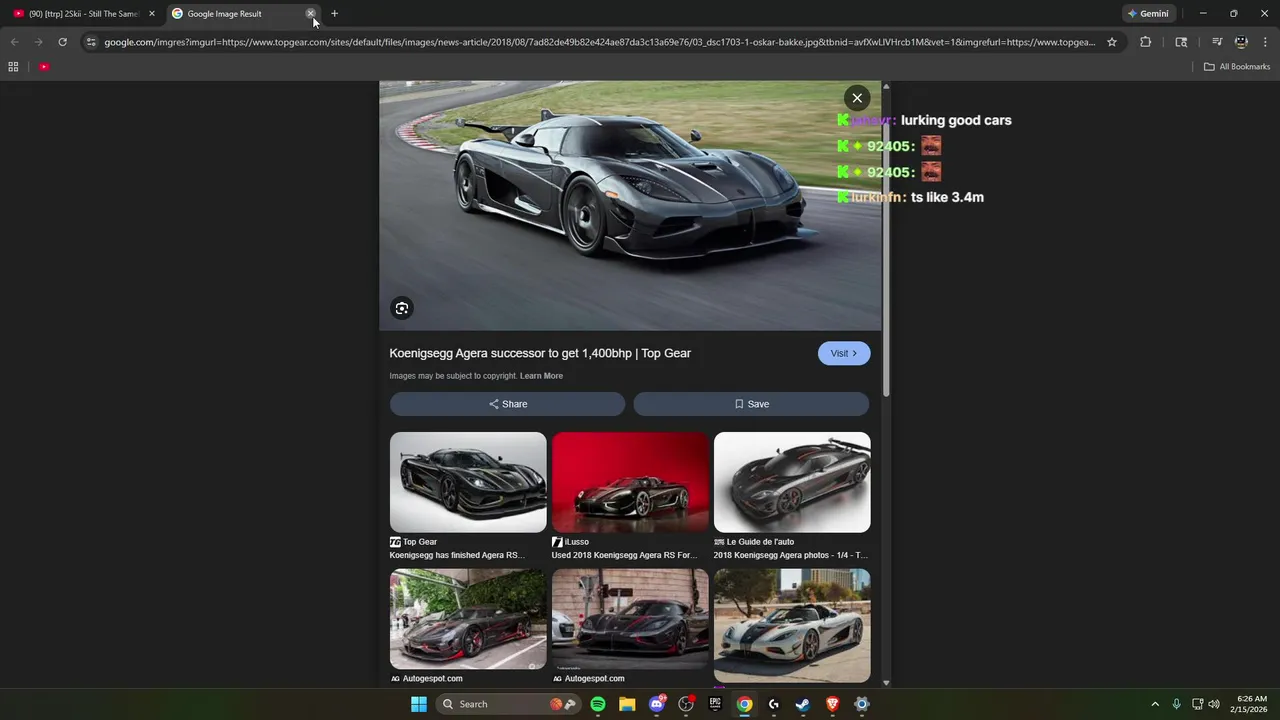This screenshot has width=1280, height=720.
Task: Close the 2Skii YouTube tab
Action: coord(152,14)
